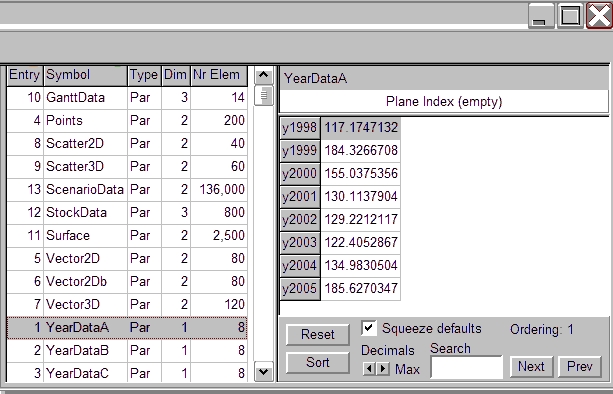Go to the Prev search match
The width and height of the screenshot is (613, 394).
point(579,367)
